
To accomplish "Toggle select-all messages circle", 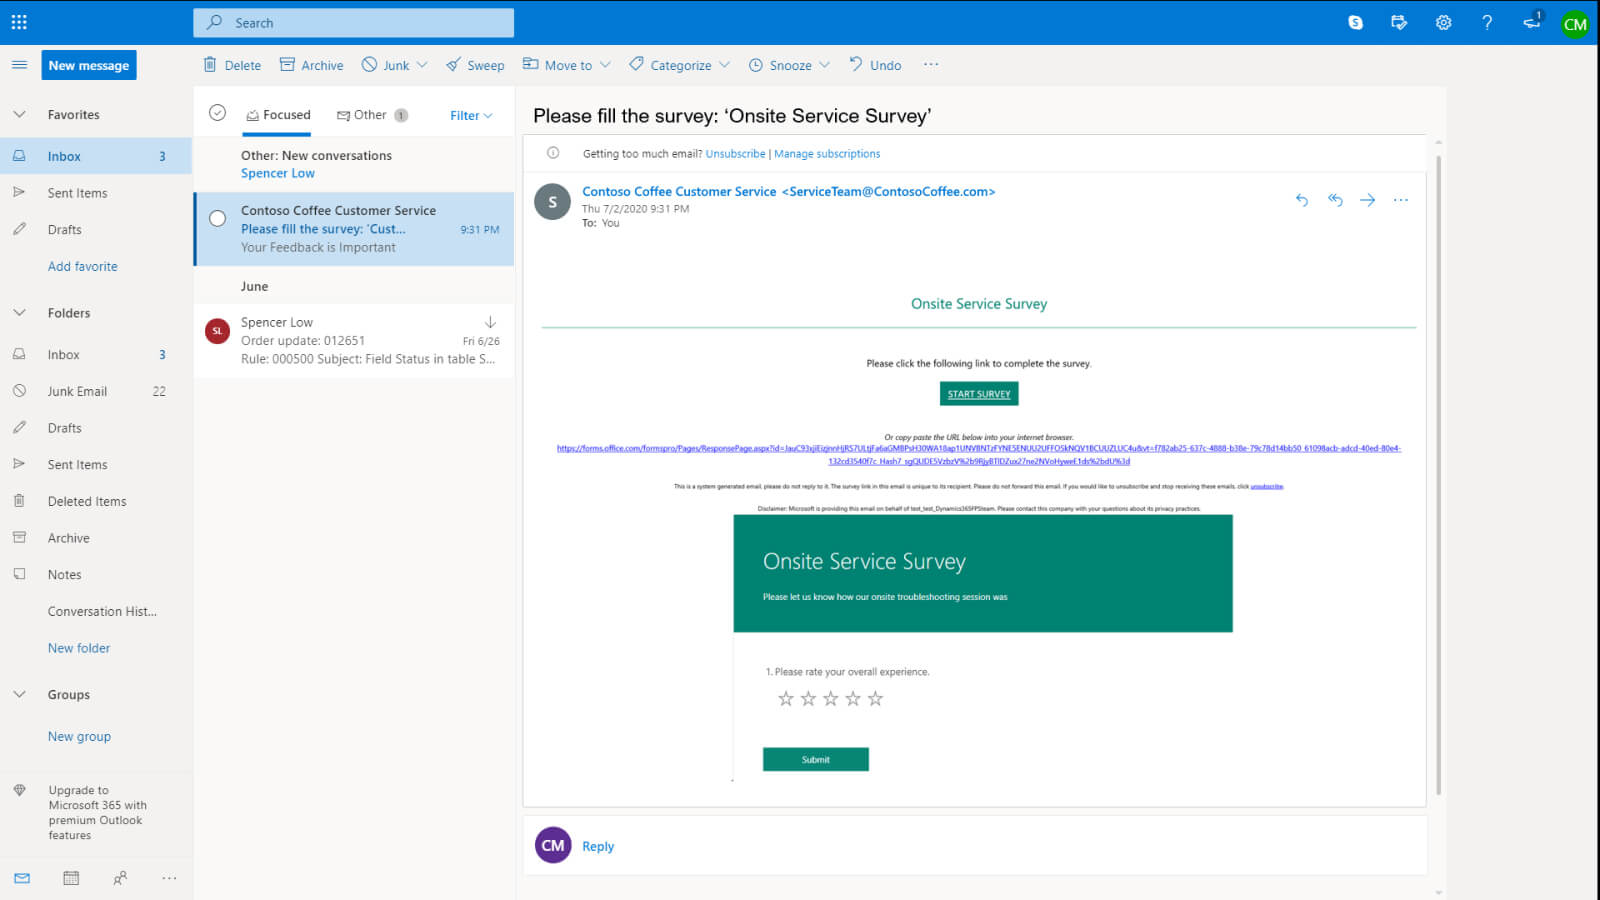I will 217,113.
